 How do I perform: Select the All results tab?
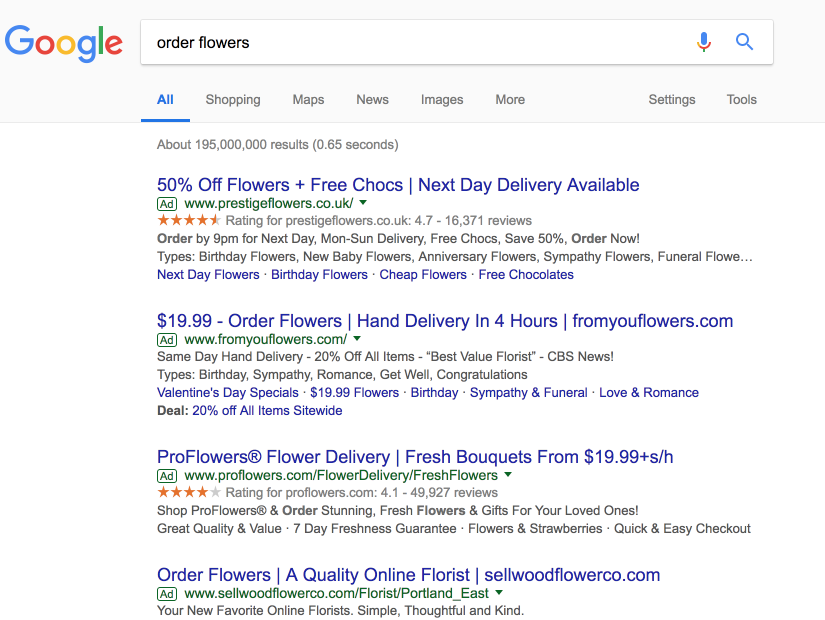coord(165,99)
